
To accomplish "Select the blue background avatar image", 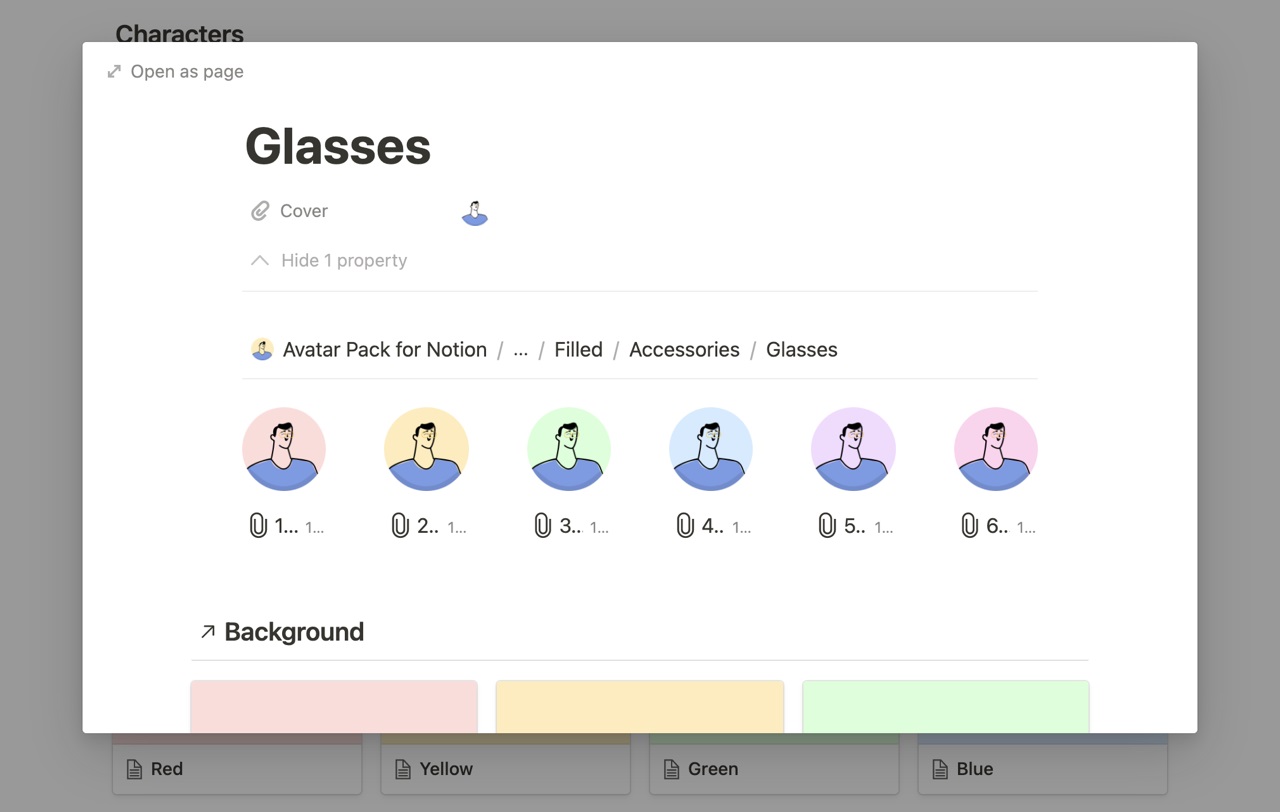I will click(711, 449).
